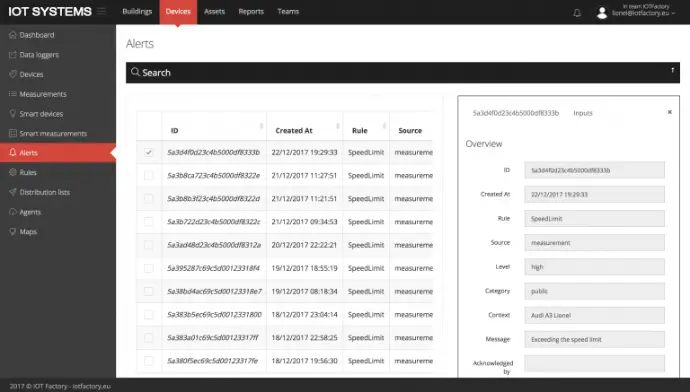Viewport: 690px width, 392px height.
Task: Sort table by Rule column arrows
Action: [x=384, y=126]
